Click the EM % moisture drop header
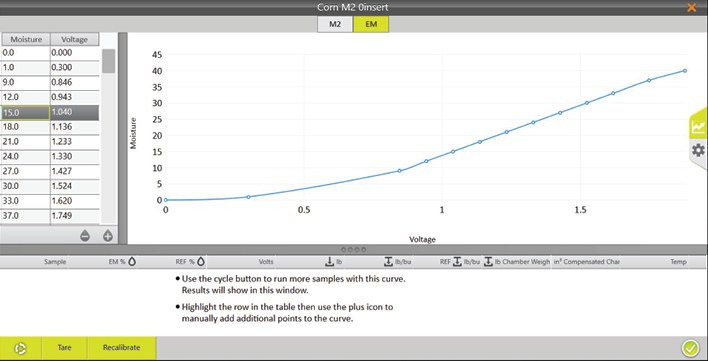 tap(121, 261)
